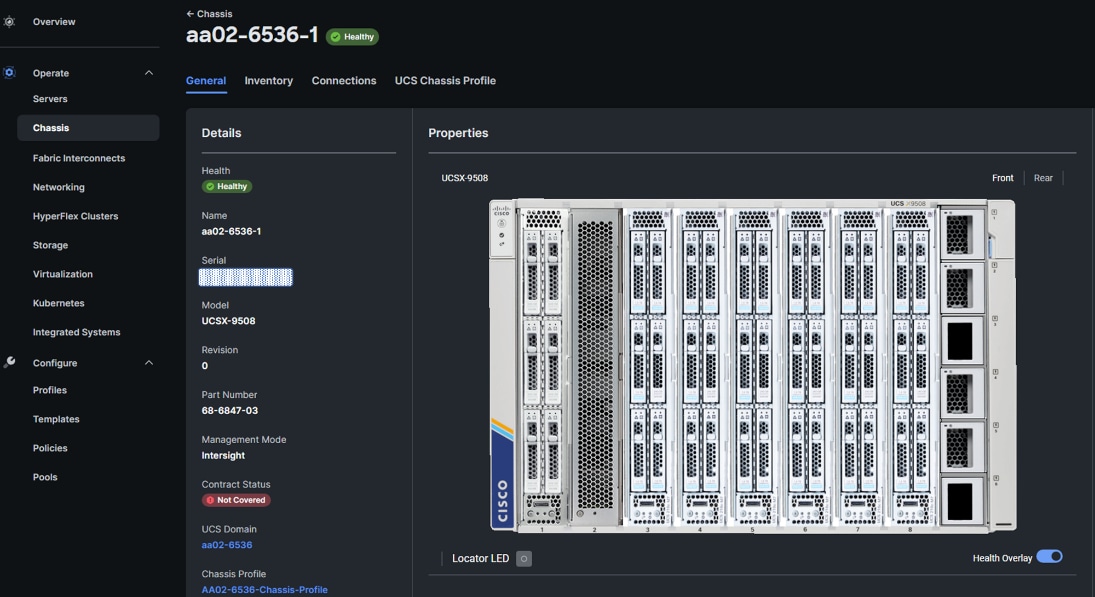
Task: Open the Inventory tab
Action: (269, 81)
